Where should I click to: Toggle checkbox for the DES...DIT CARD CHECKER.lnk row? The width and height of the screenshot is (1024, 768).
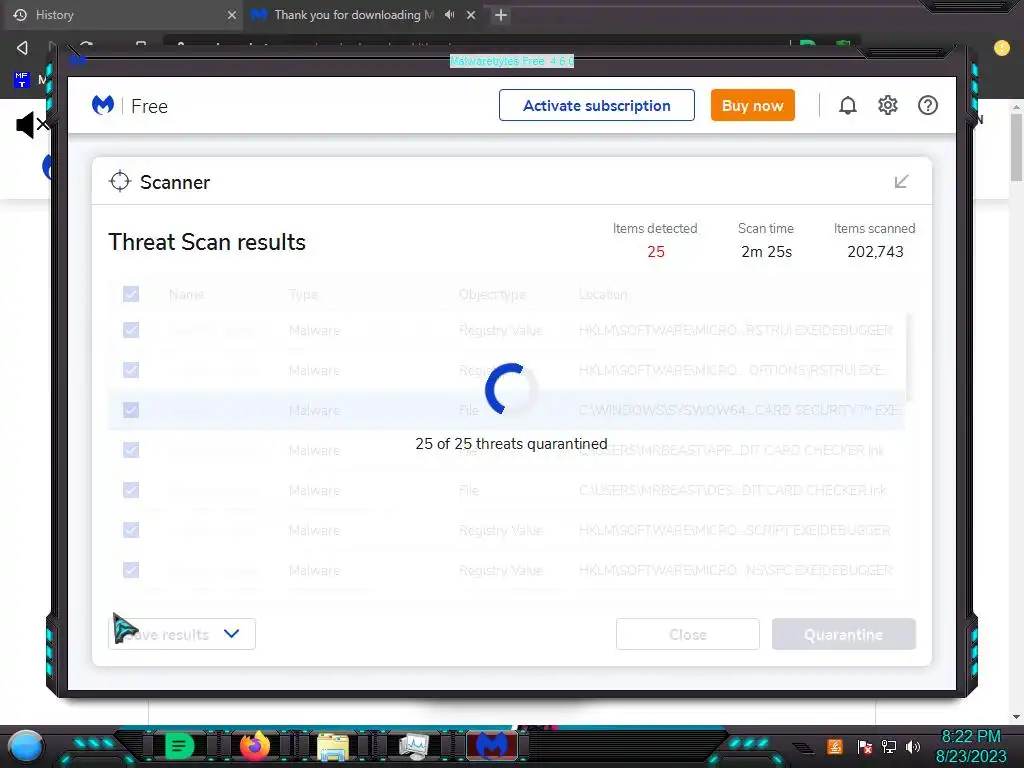point(131,490)
